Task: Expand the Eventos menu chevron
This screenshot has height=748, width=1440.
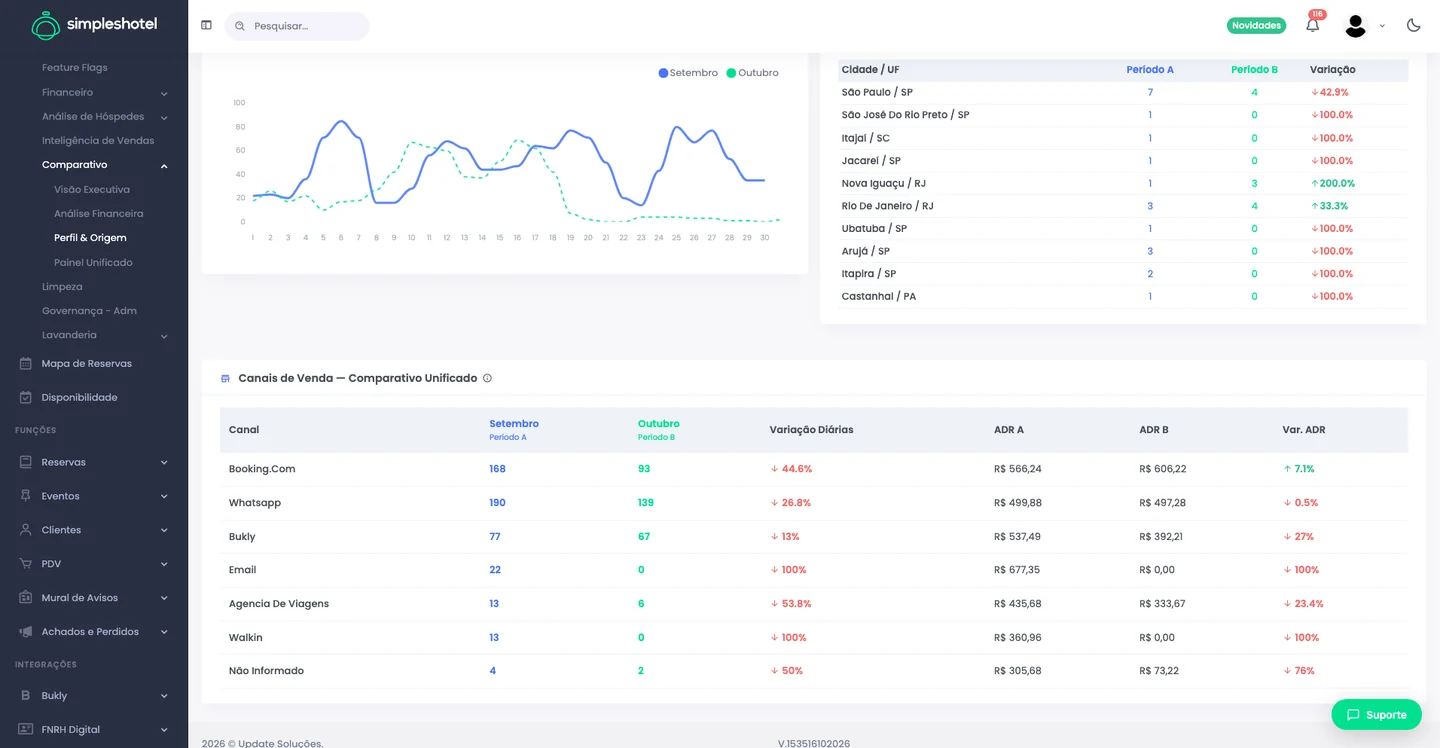Action: [x=164, y=496]
